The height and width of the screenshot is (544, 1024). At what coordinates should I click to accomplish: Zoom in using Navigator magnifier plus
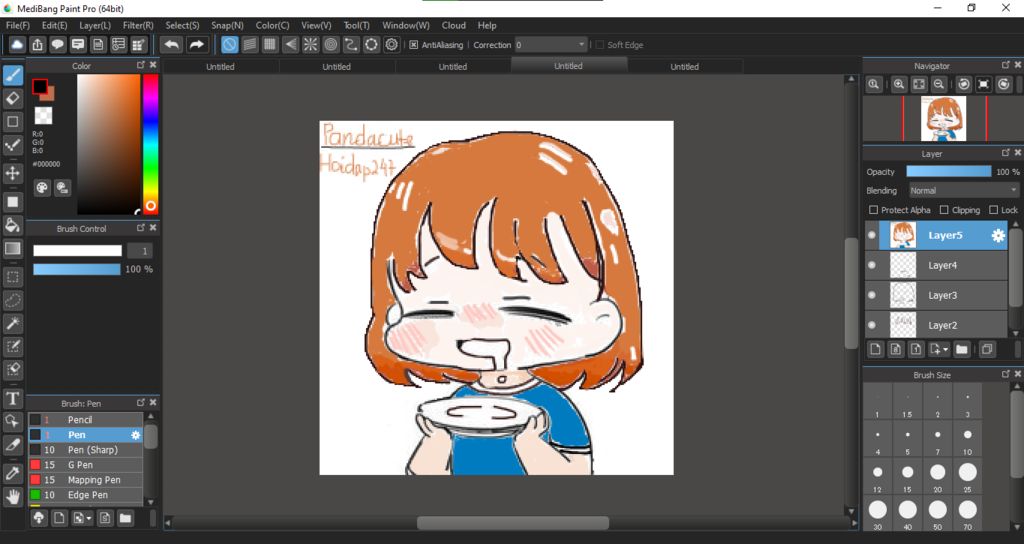[899, 84]
